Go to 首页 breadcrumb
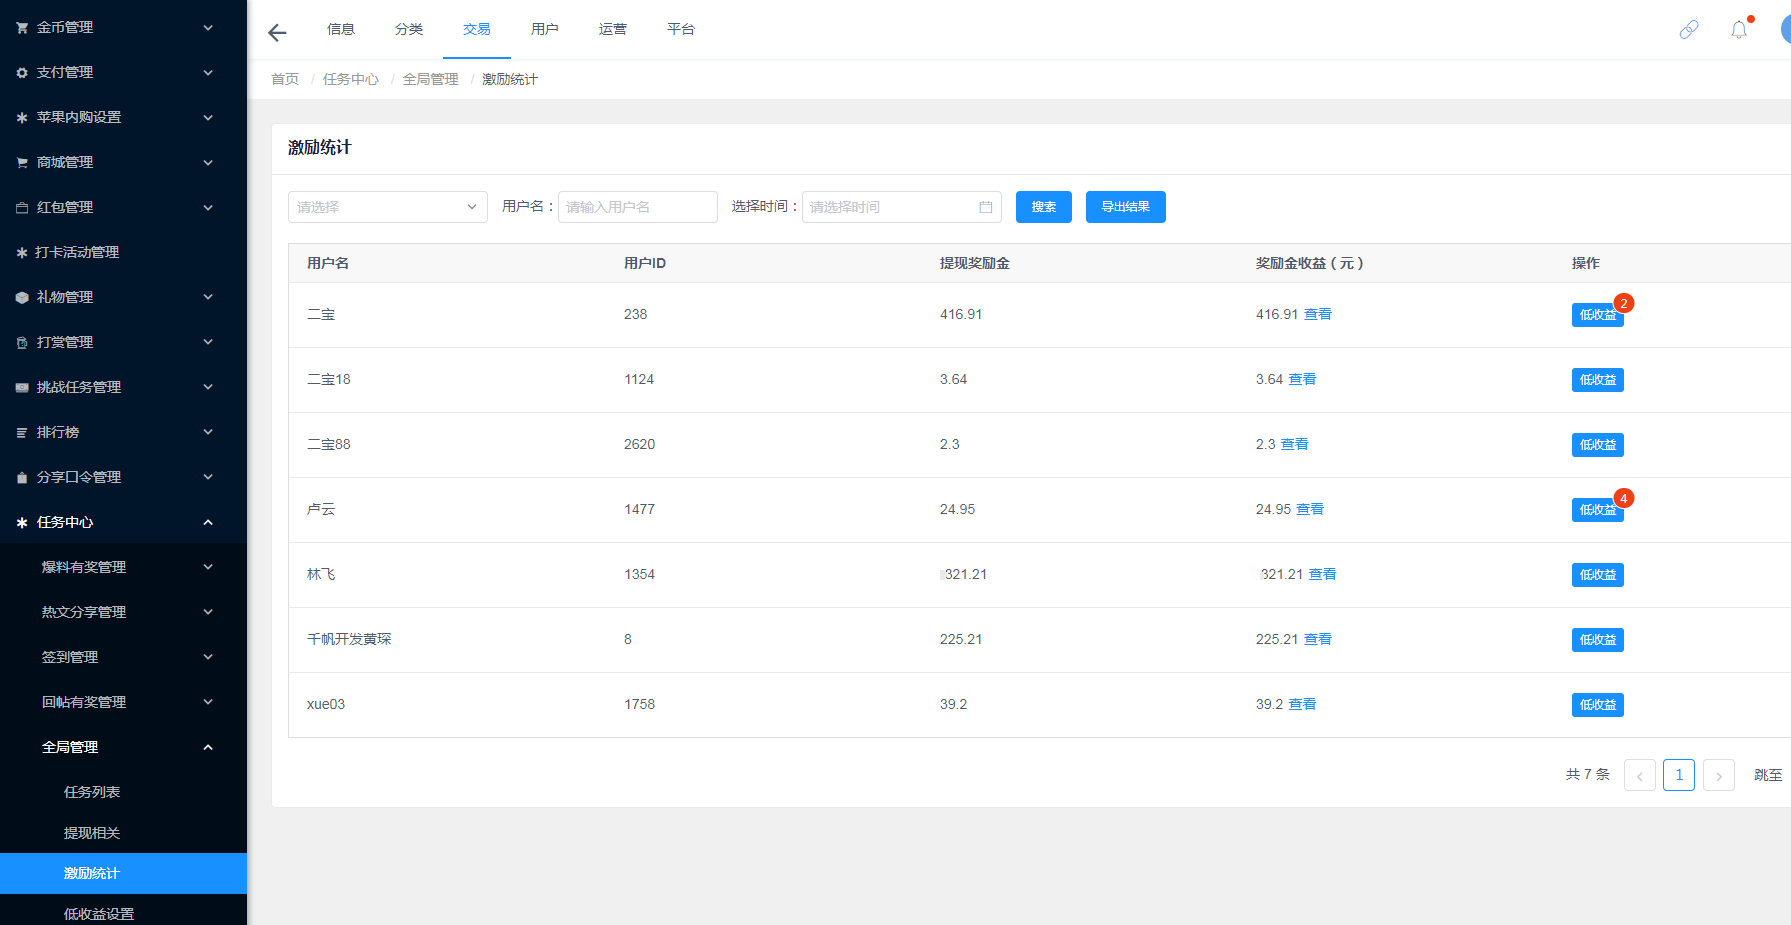1791x925 pixels. tap(285, 79)
